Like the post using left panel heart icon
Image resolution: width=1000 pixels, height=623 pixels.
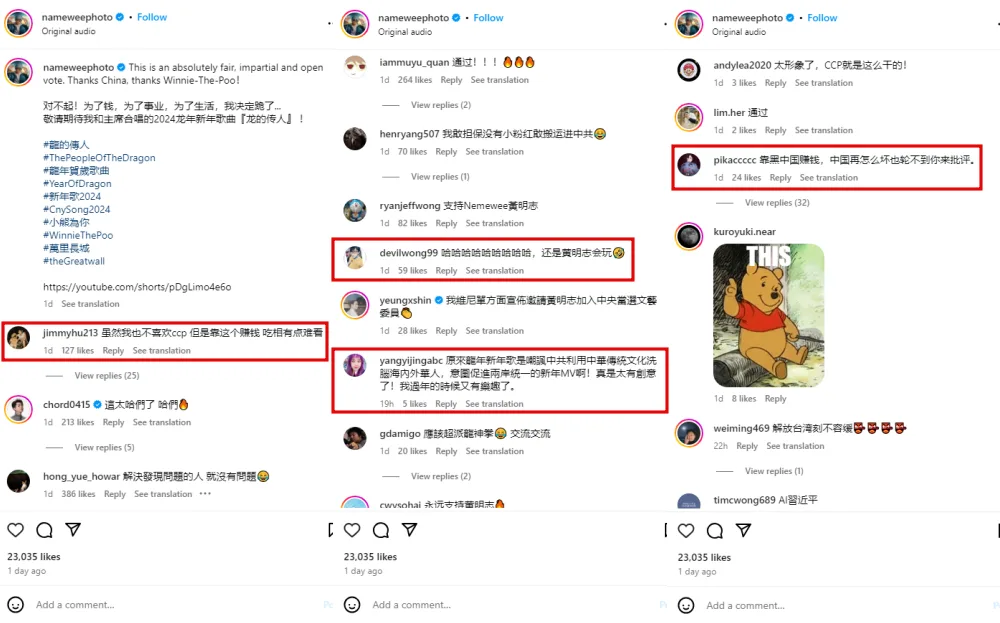click(x=15, y=530)
